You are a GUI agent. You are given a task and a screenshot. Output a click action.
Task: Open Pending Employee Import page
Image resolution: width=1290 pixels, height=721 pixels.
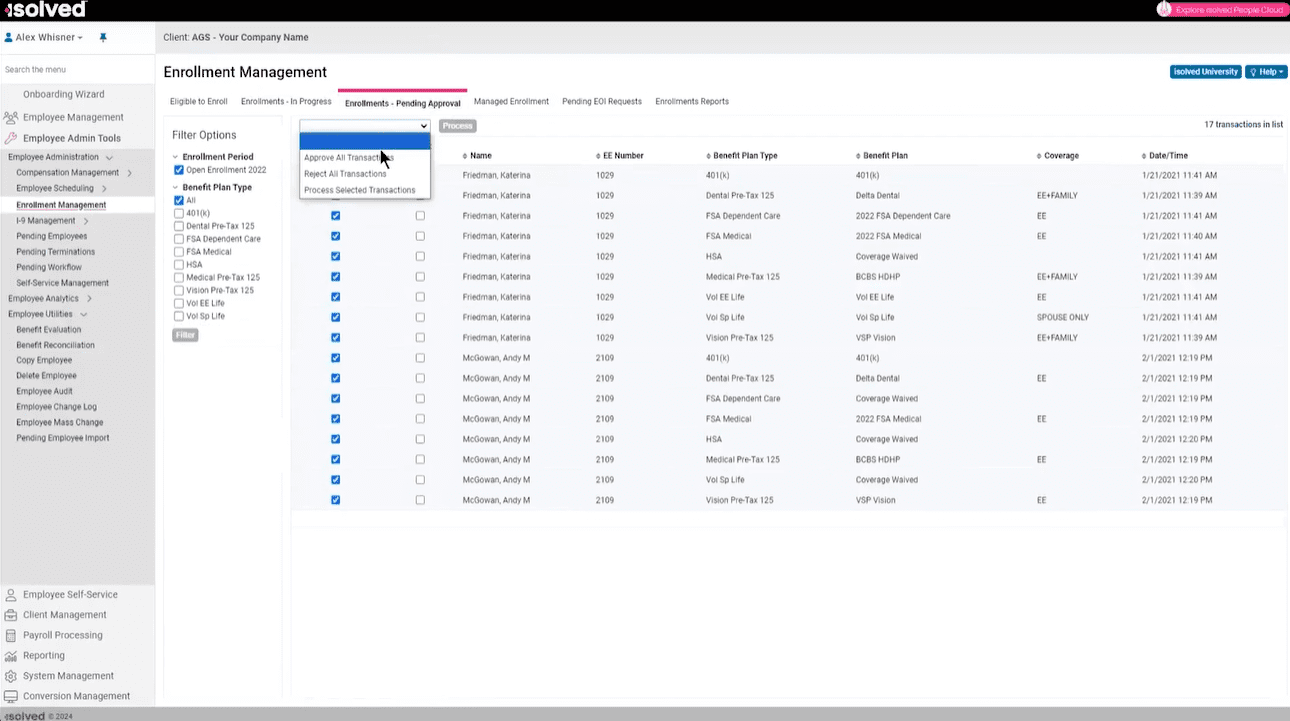click(x=63, y=438)
